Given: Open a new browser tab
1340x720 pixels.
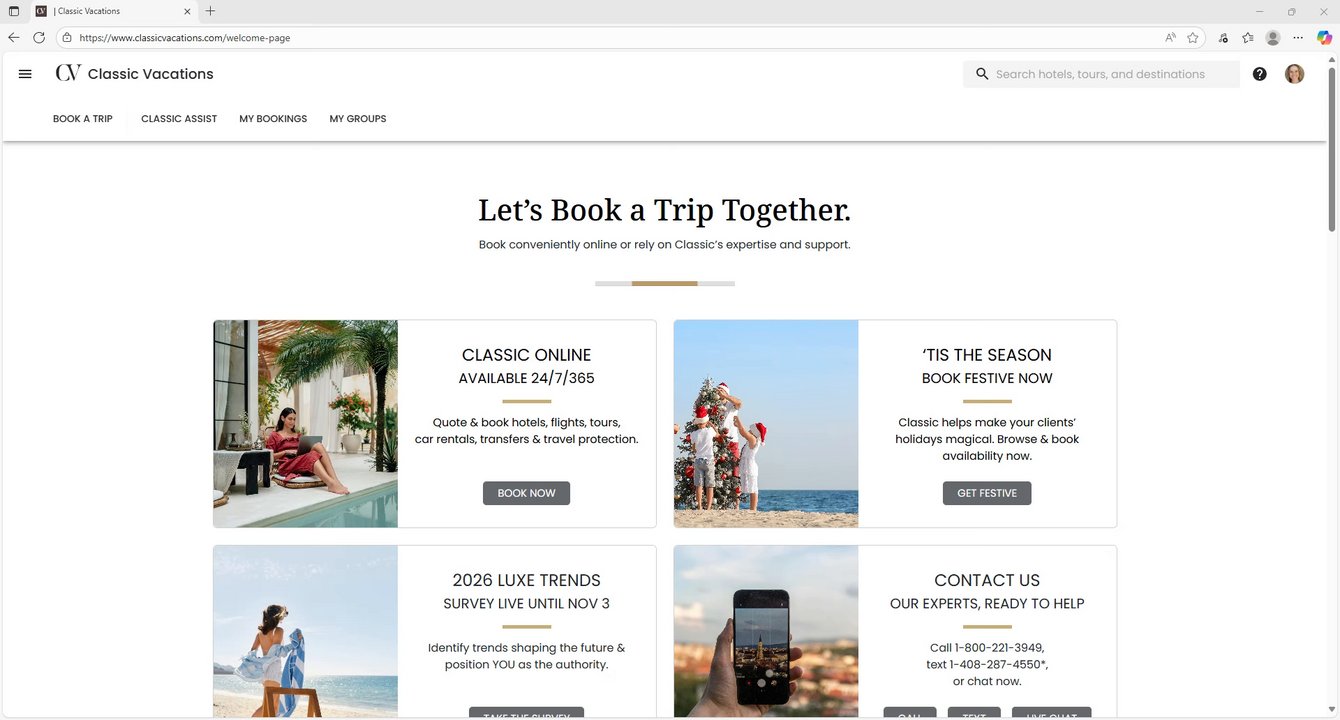Looking at the screenshot, I should [210, 11].
